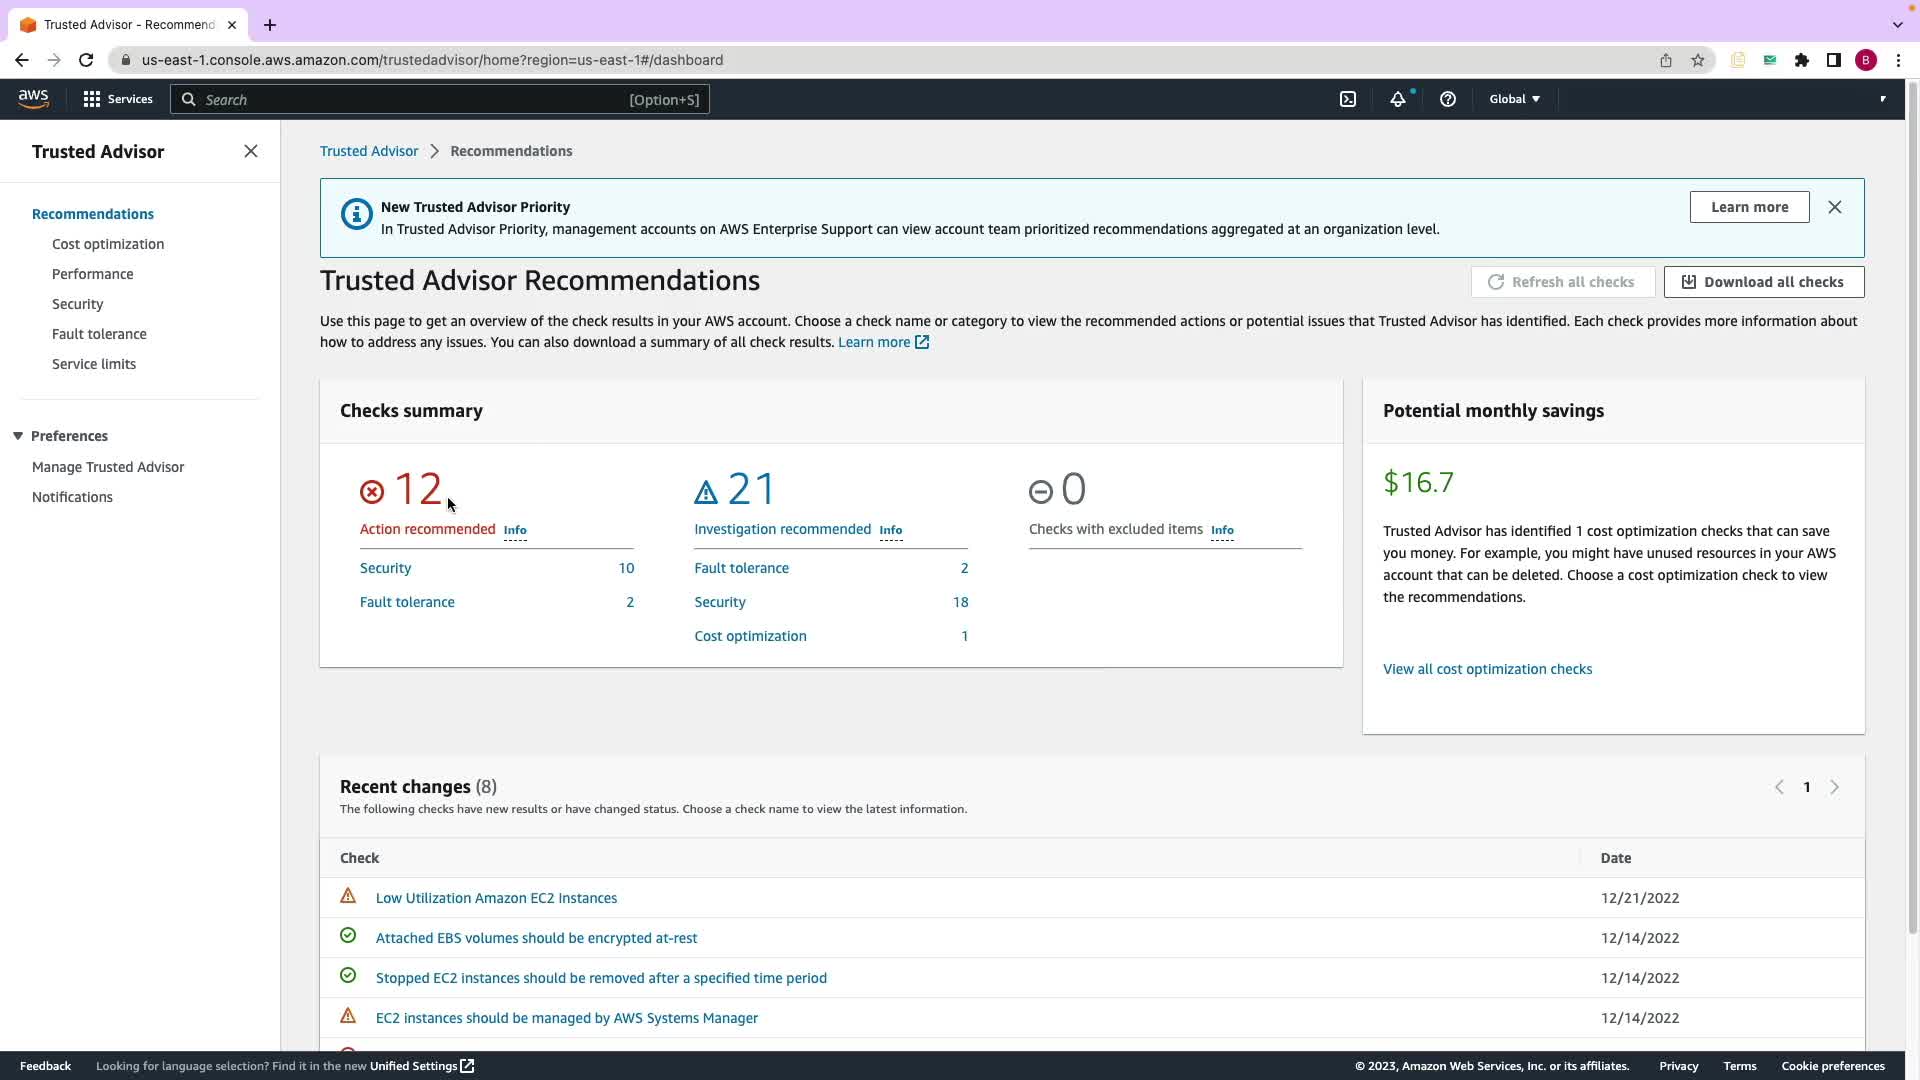This screenshot has height=1080, width=1920.
Task: Open AWS CloudShell icon in top bar
Action: 1348,99
